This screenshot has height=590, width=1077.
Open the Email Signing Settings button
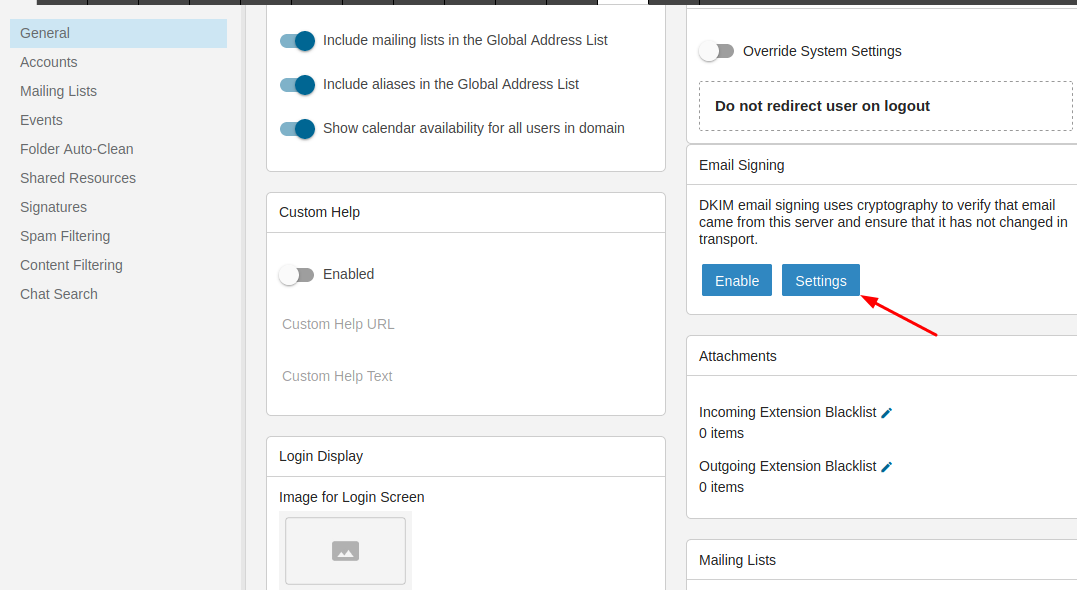coord(820,280)
